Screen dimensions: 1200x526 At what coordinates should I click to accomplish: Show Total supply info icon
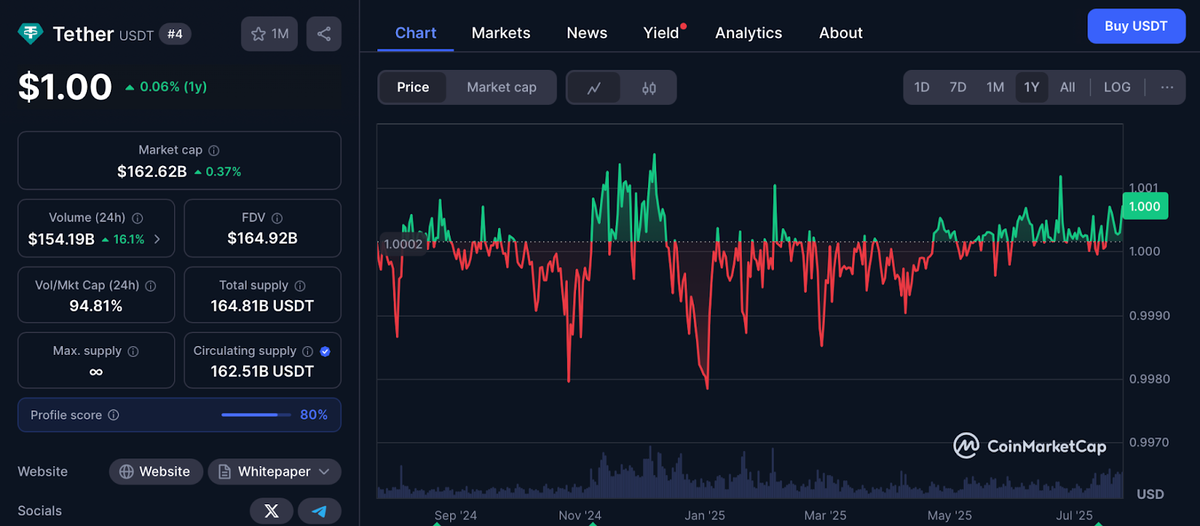299,286
